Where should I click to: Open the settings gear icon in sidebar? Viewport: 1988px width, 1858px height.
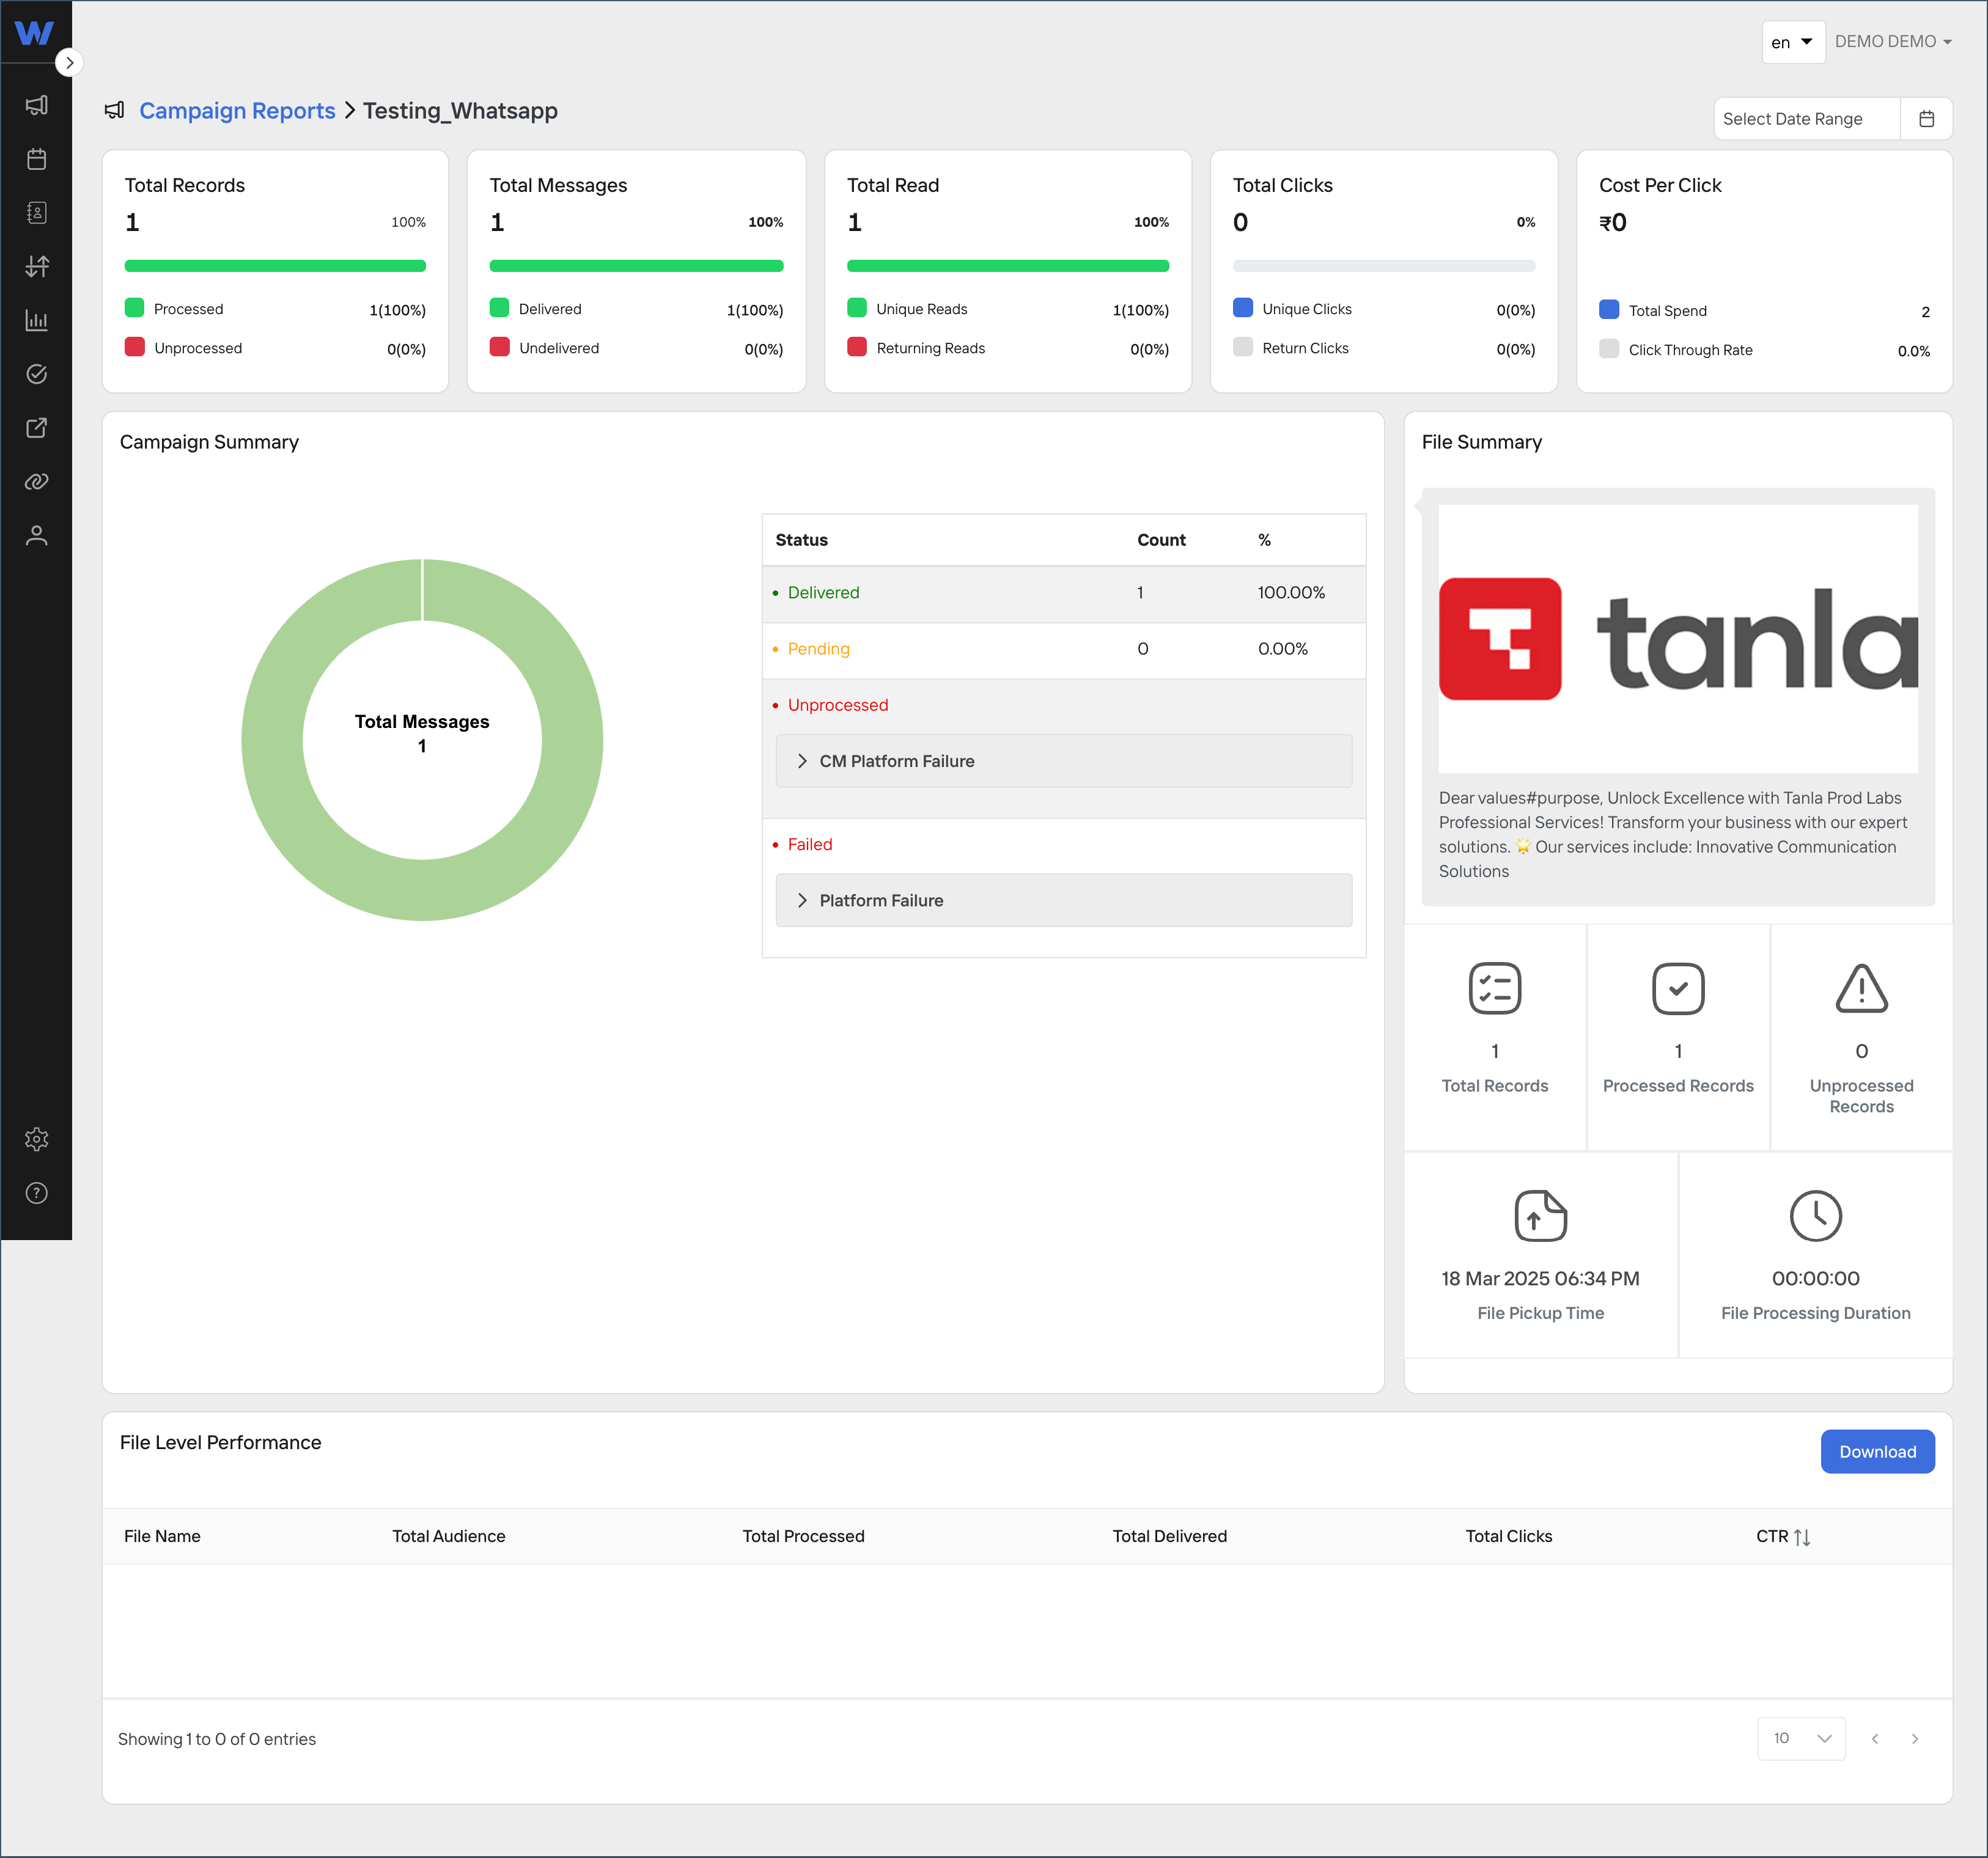(37, 1139)
